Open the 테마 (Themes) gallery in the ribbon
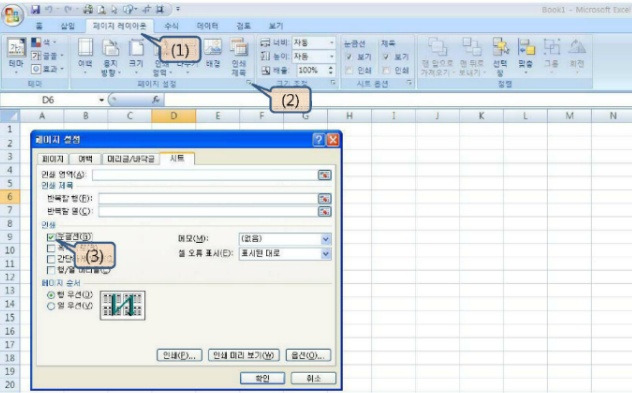Image resolution: width=632 pixels, height=393 pixels. pos(16,56)
